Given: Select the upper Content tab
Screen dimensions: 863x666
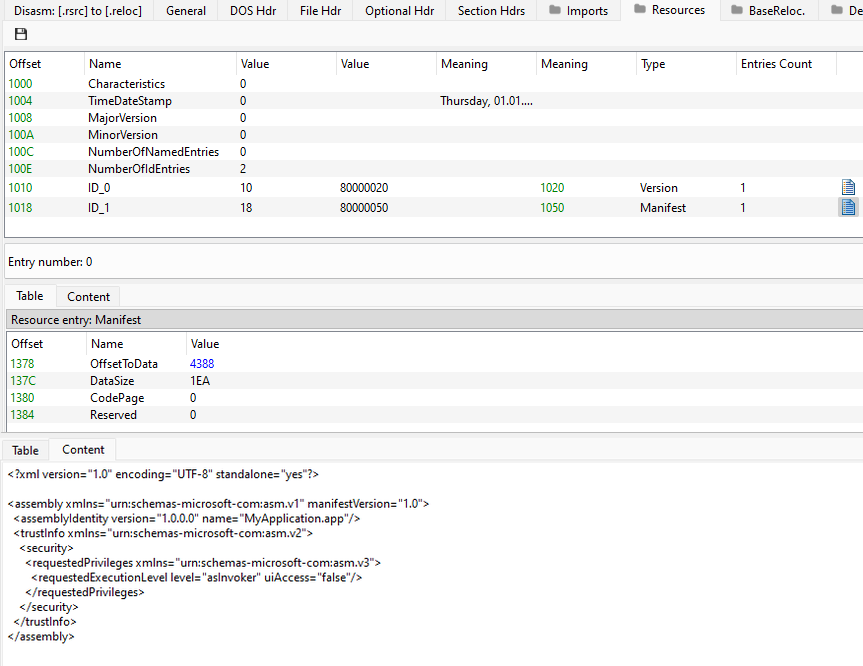Looking at the screenshot, I should (88, 297).
